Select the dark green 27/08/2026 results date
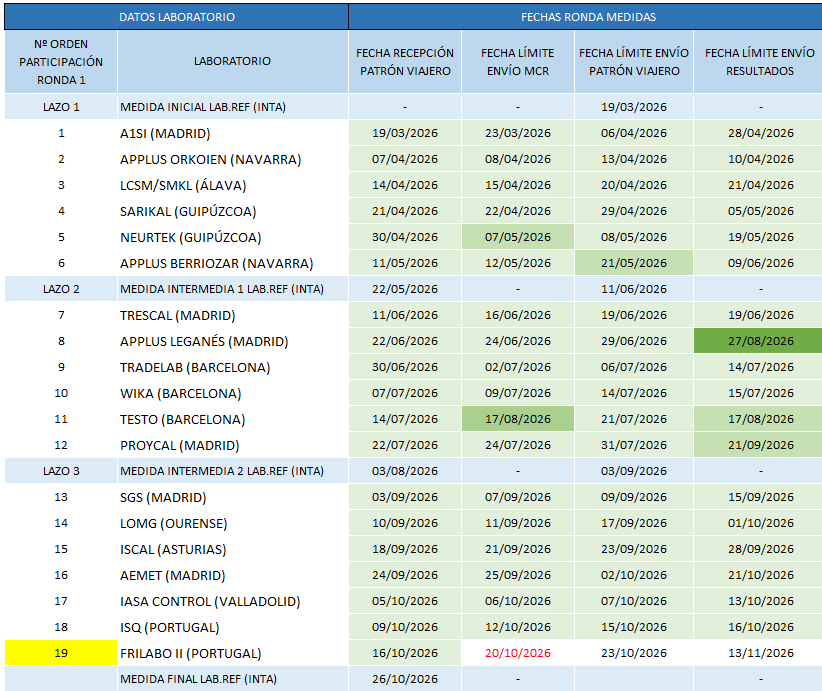The image size is (822, 691). (x=760, y=341)
